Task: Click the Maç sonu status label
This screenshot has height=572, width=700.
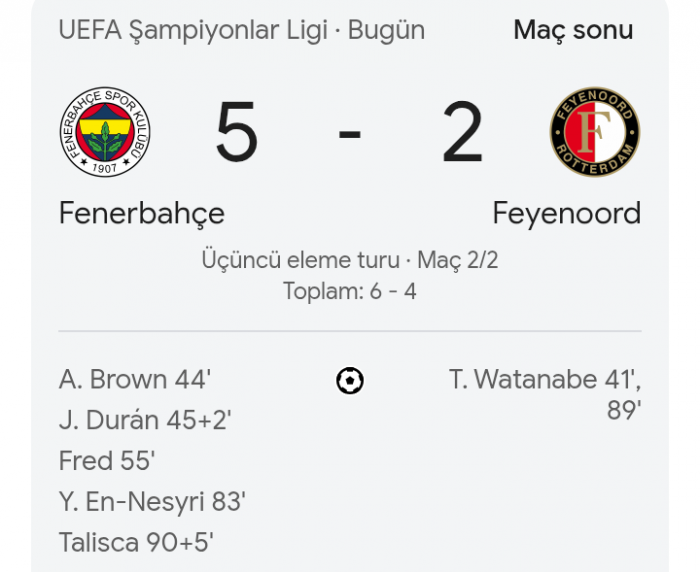Action: pos(573,30)
